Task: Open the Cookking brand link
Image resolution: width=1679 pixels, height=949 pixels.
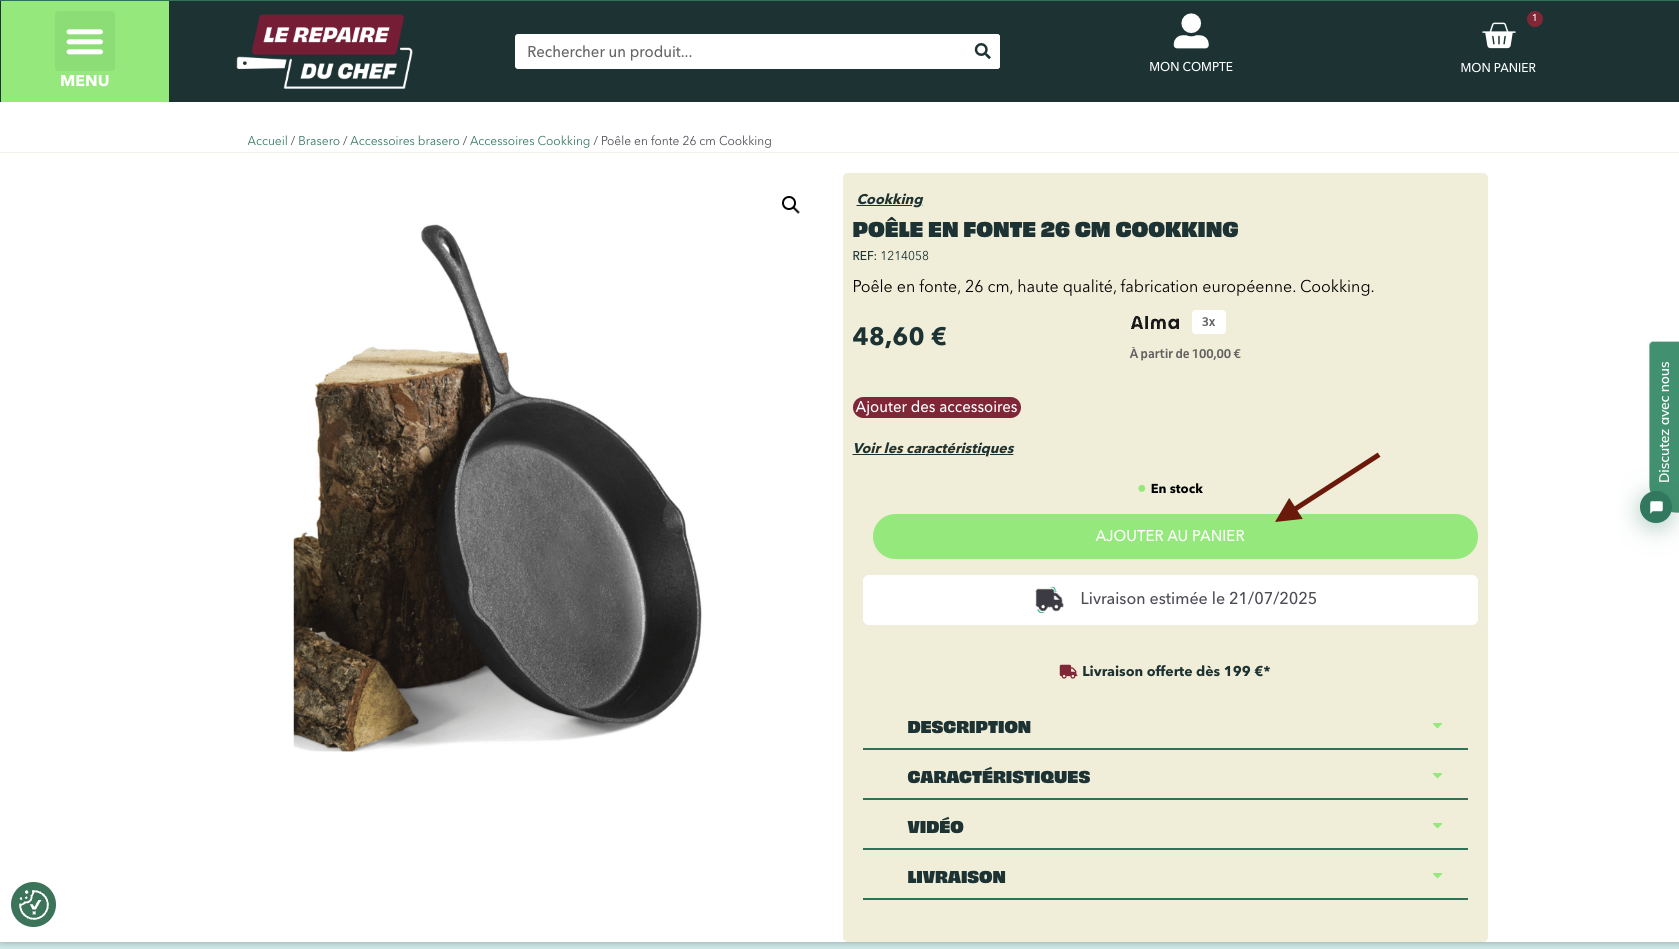Action: (x=890, y=199)
